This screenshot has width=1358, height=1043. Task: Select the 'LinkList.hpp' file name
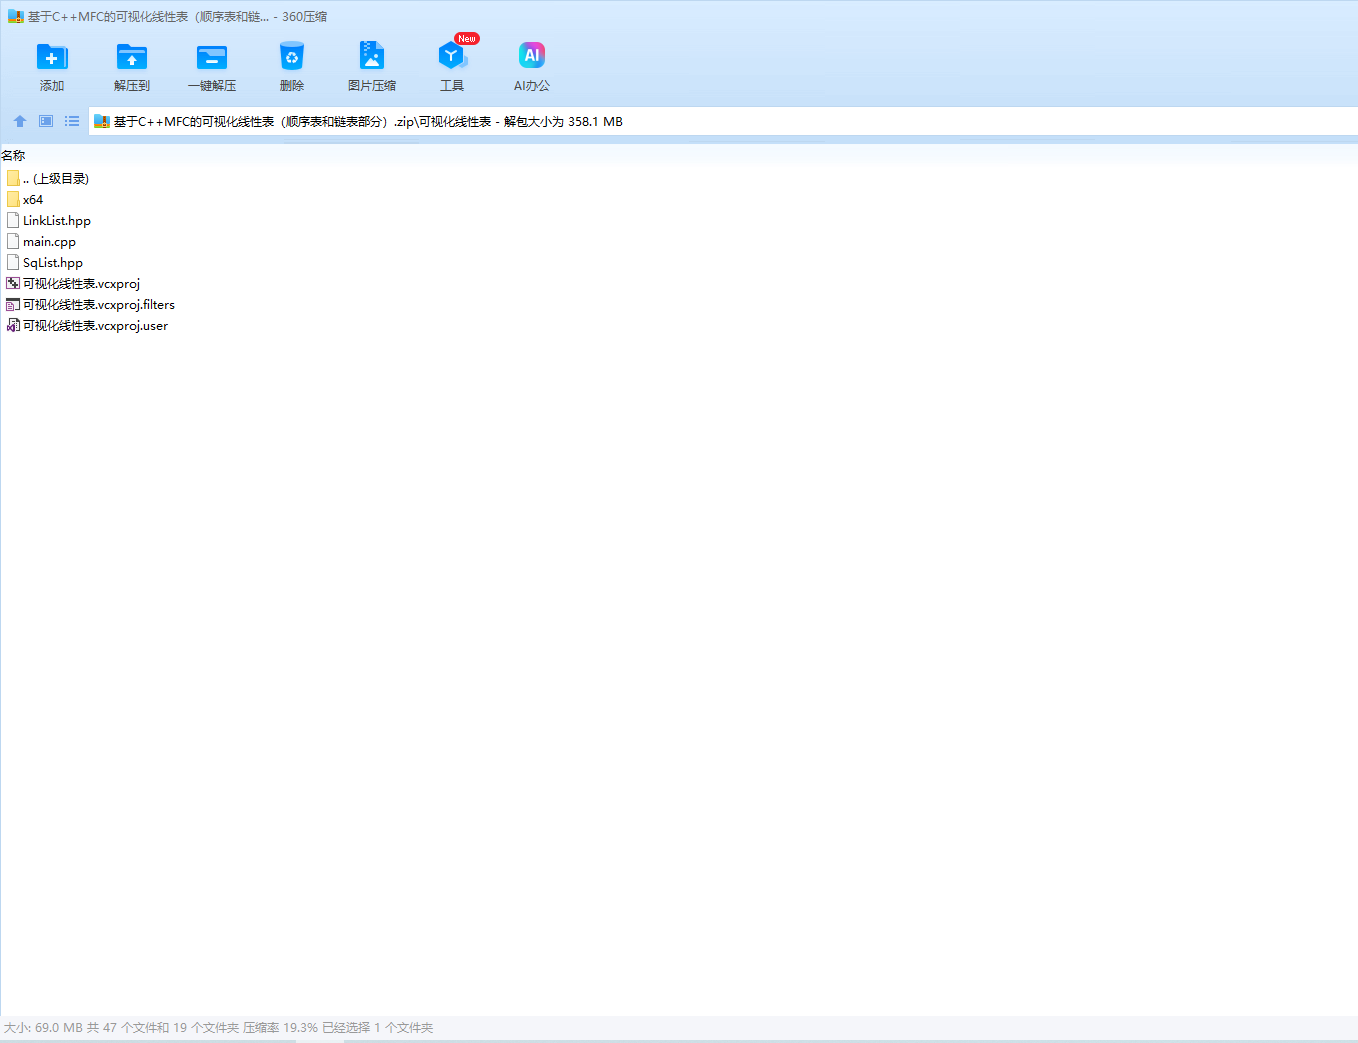tap(57, 221)
